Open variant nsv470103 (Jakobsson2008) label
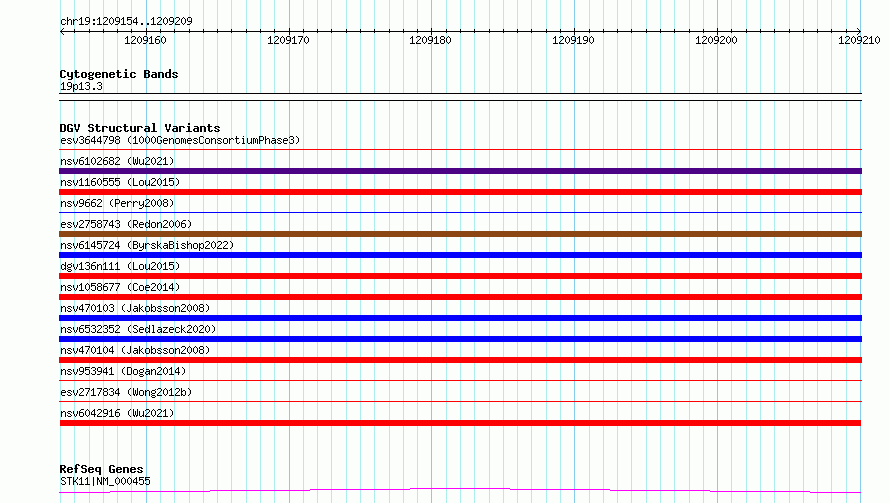The width and height of the screenshot is (890, 503). point(135,308)
